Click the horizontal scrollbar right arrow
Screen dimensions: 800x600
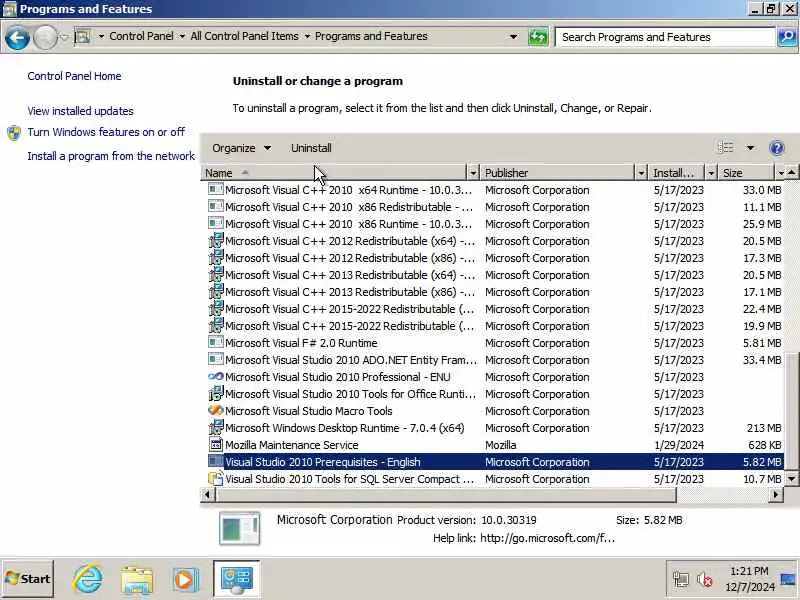pos(776,494)
